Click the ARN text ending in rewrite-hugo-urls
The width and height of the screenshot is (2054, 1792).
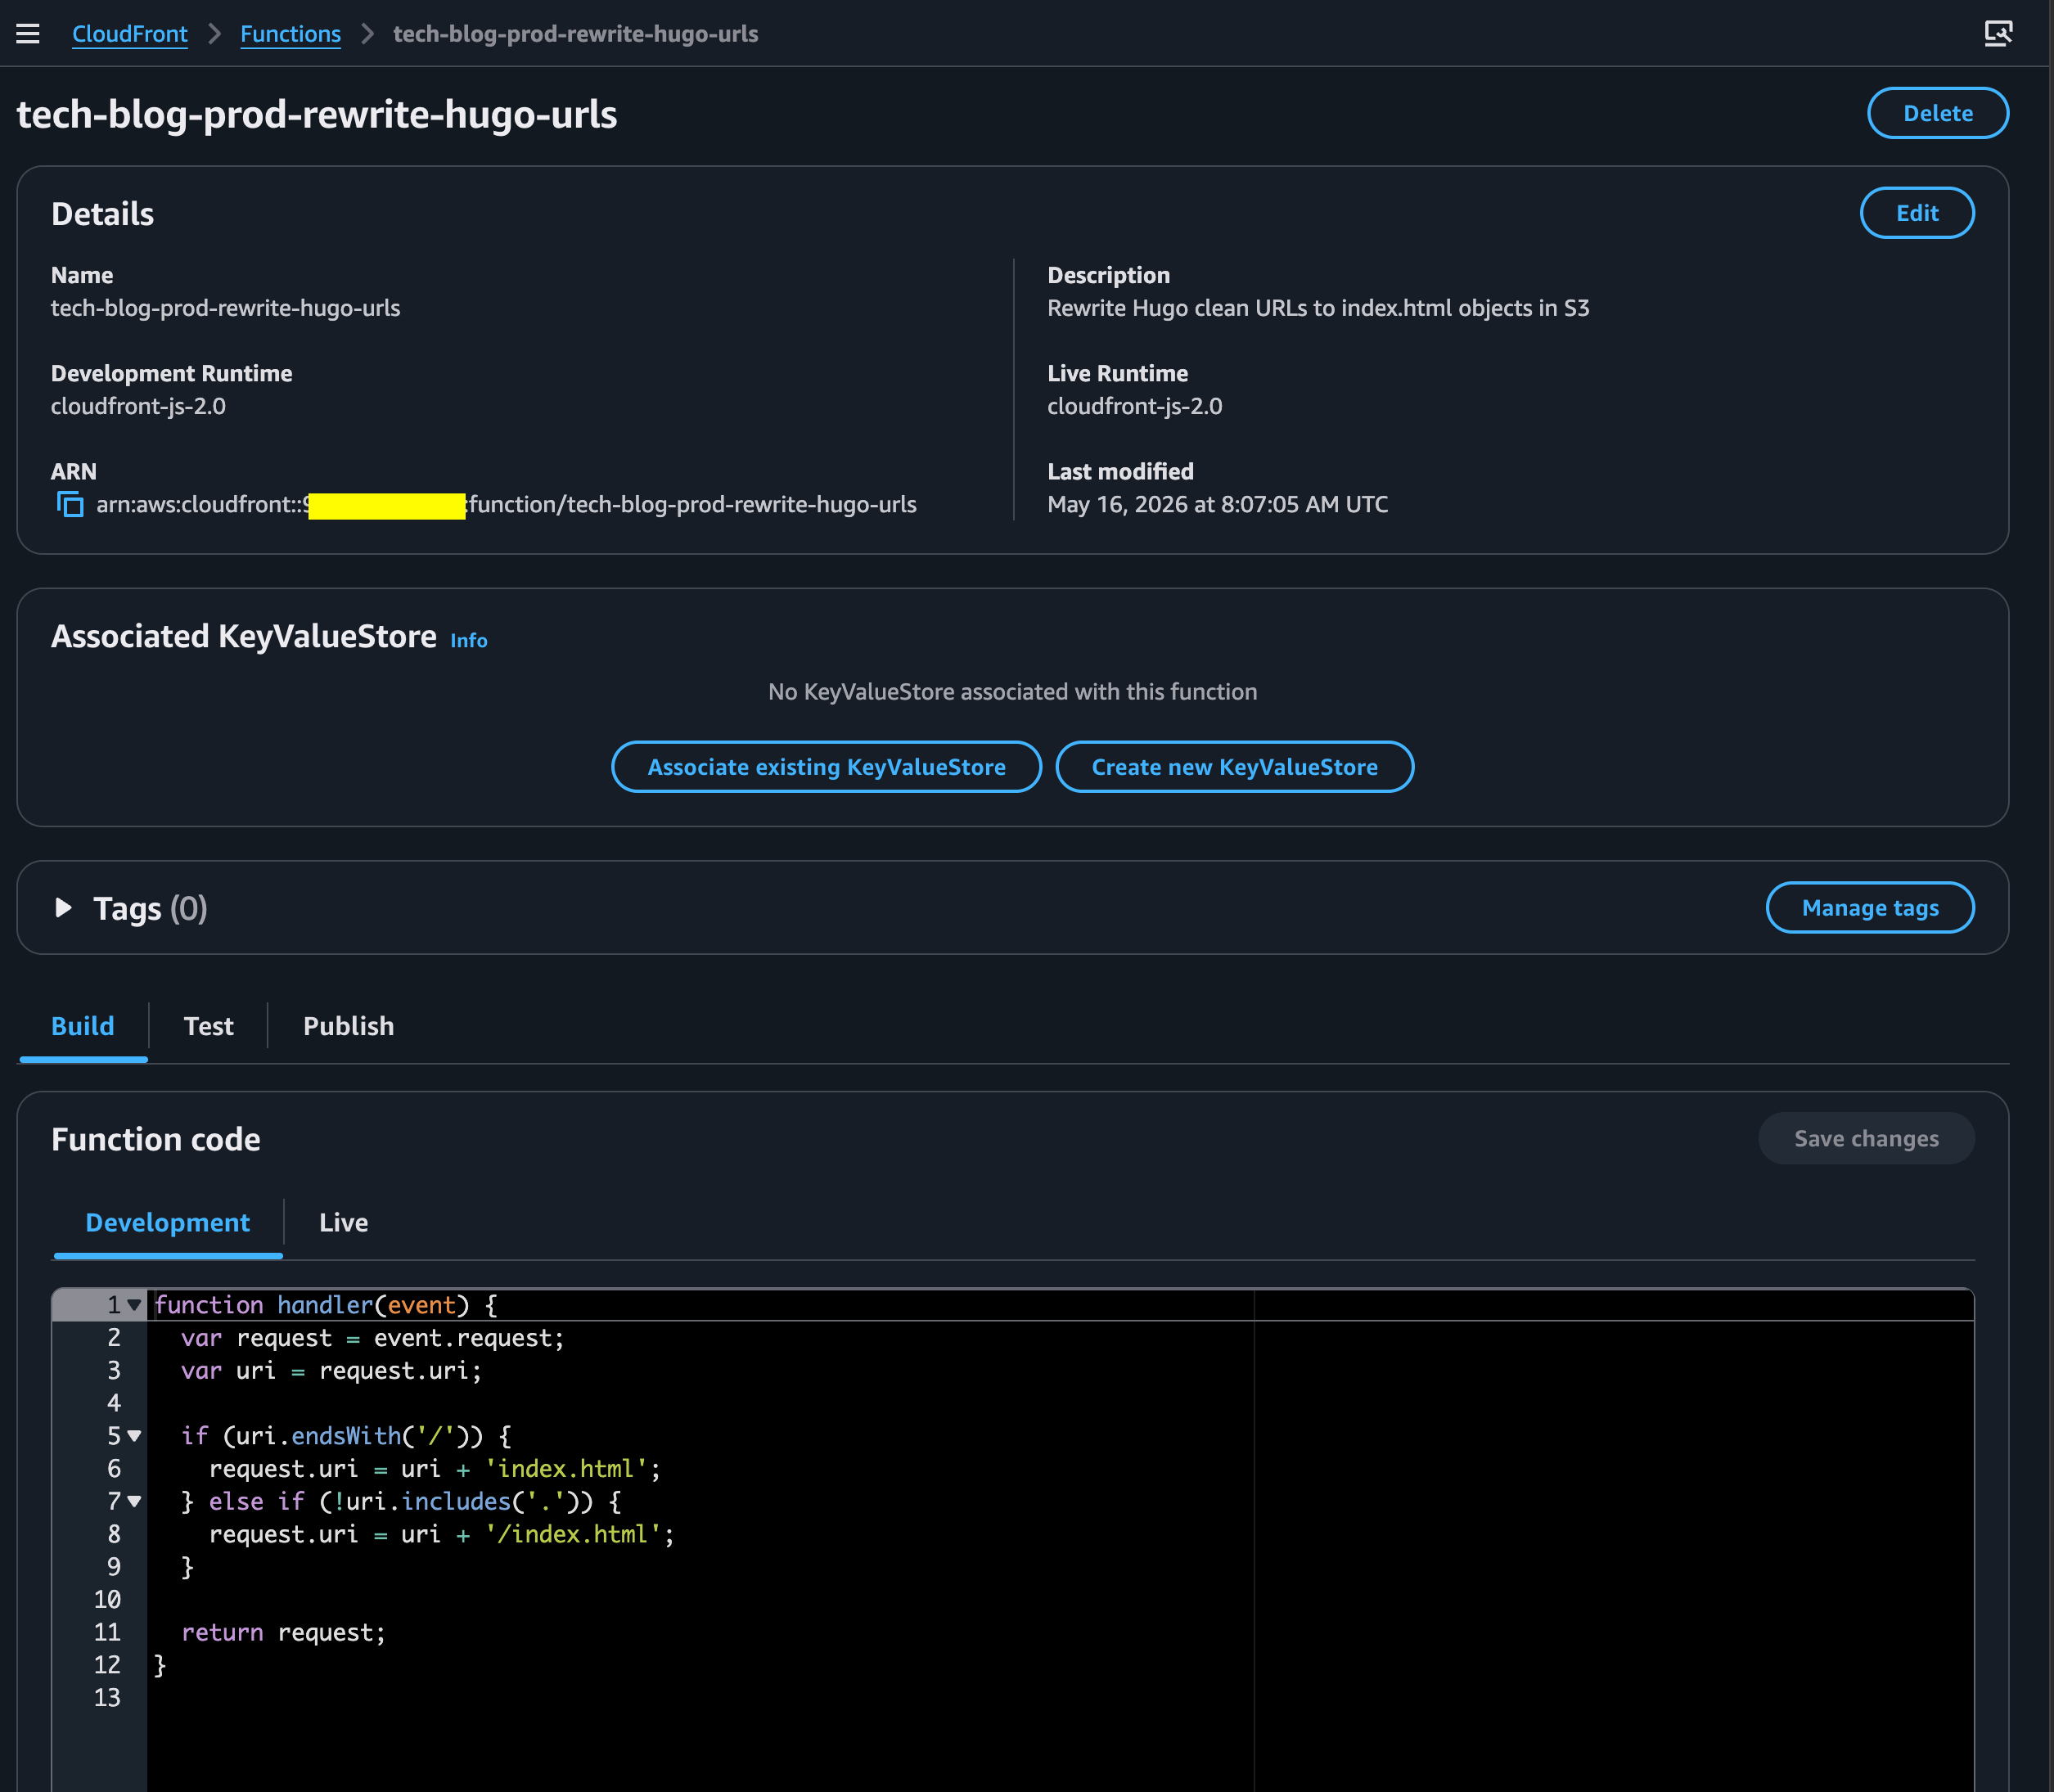coord(506,505)
